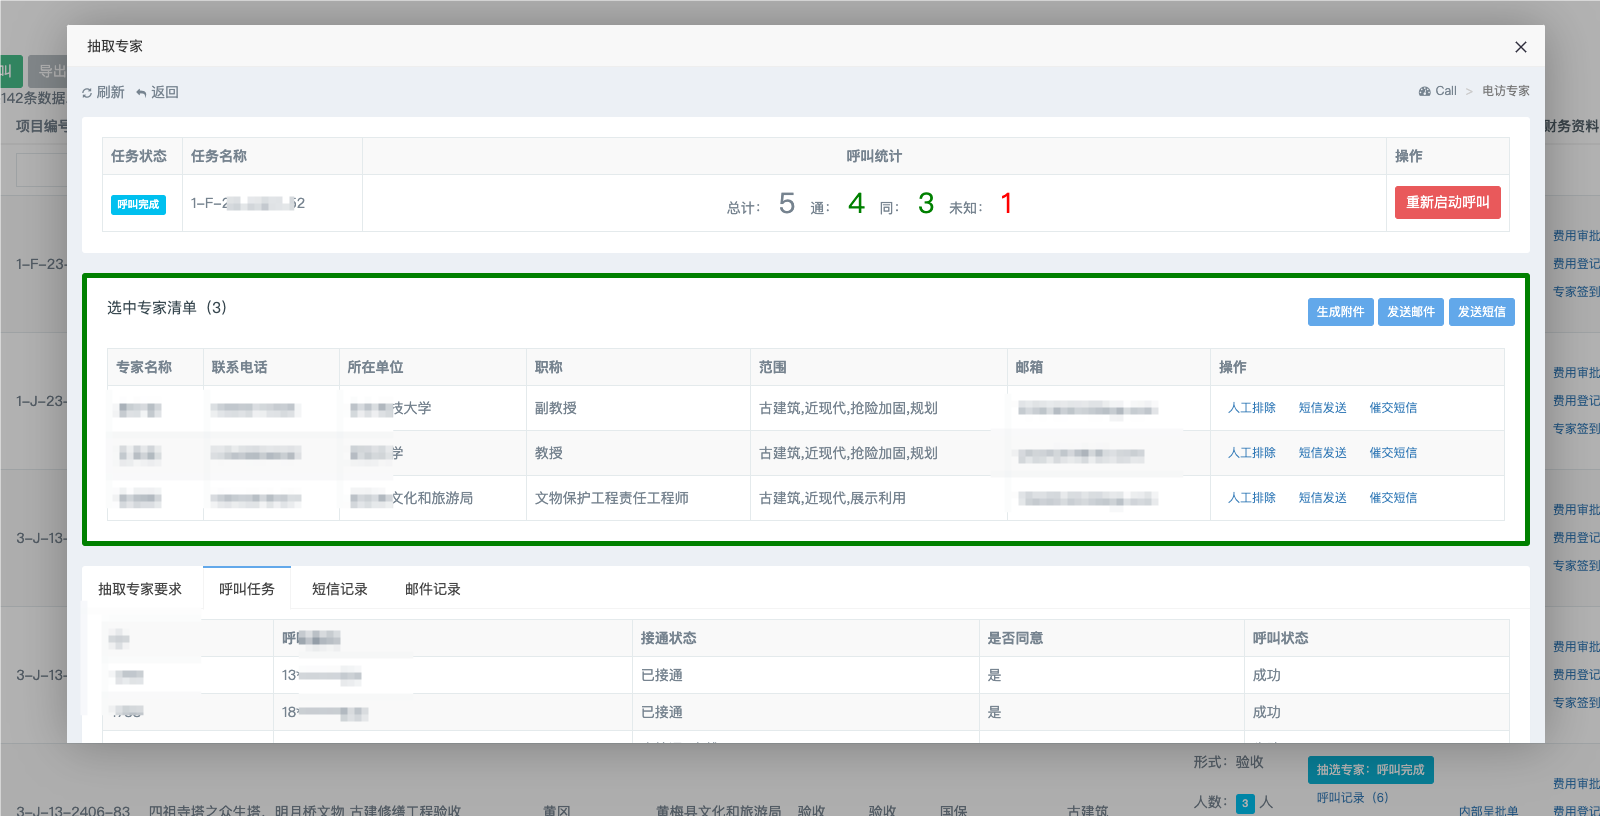The image size is (1600, 816).
Task: Click 人工排除 for the 教授 row
Action: pos(1251,453)
